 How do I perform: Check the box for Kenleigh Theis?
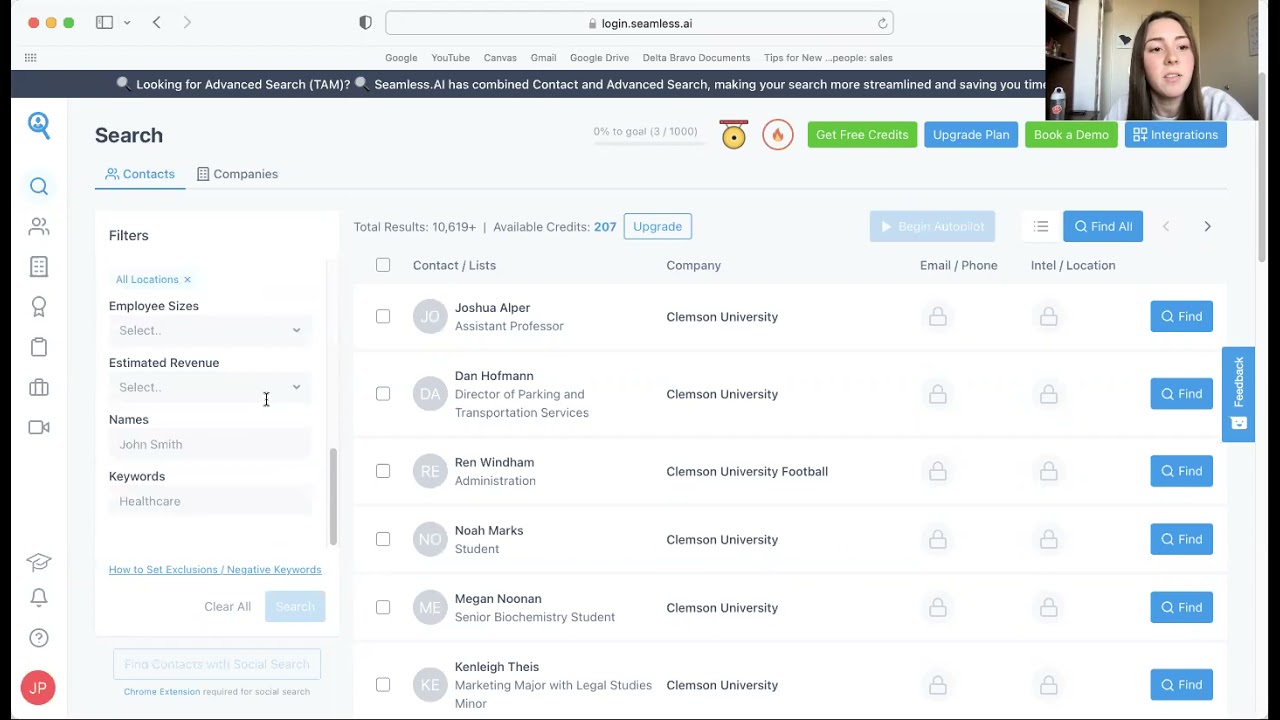(383, 685)
